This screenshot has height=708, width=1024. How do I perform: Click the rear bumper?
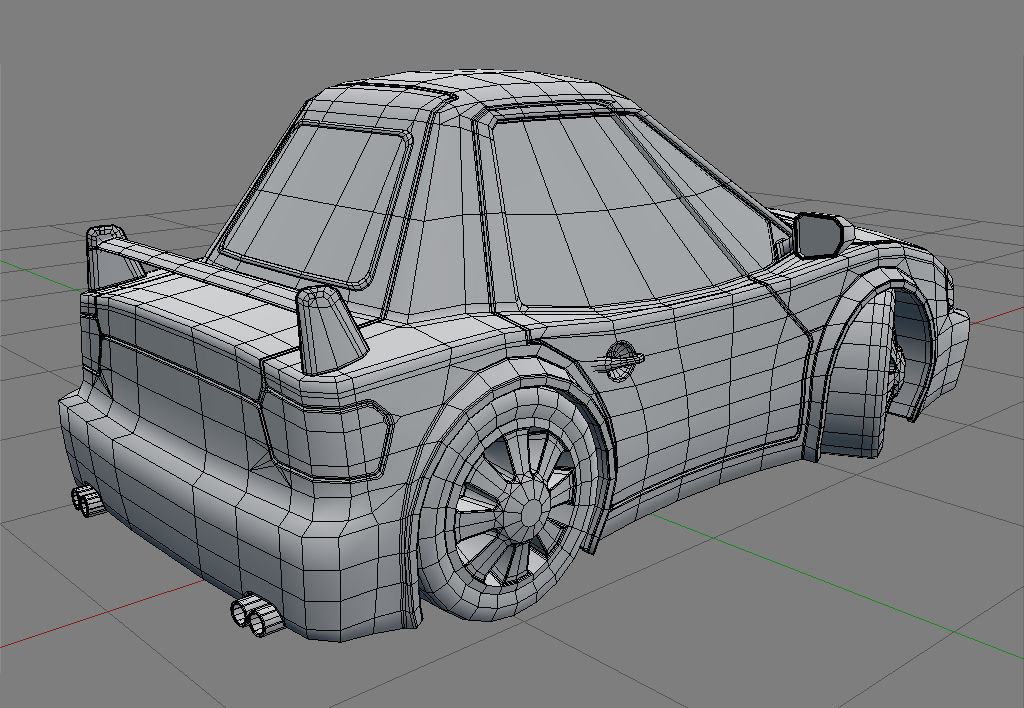pos(200,520)
